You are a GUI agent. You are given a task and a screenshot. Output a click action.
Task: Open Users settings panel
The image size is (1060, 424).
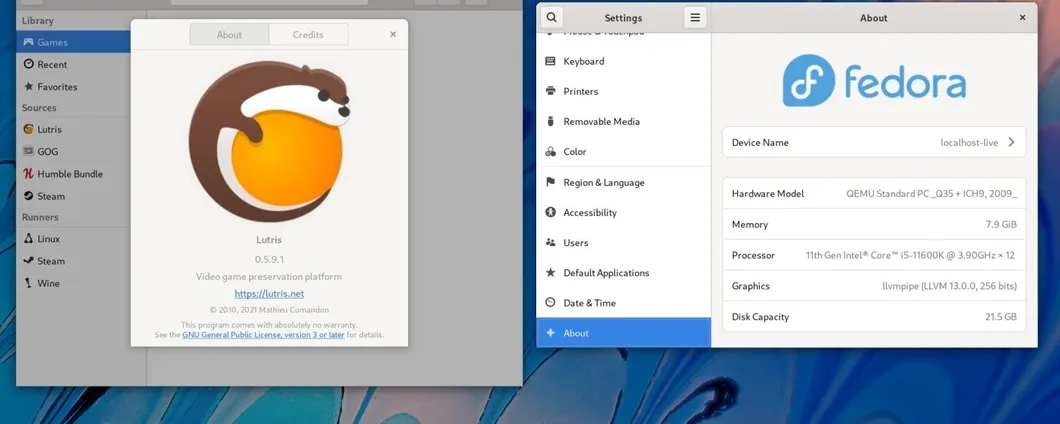(623, 242)
